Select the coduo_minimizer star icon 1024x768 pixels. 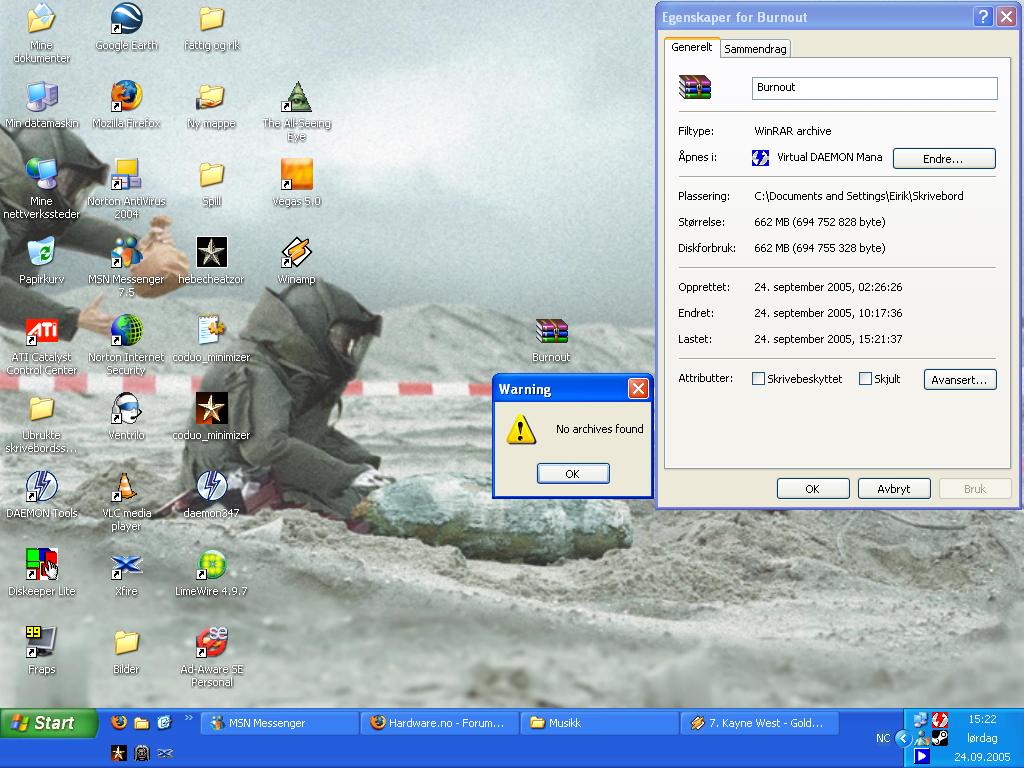[212, 417]
